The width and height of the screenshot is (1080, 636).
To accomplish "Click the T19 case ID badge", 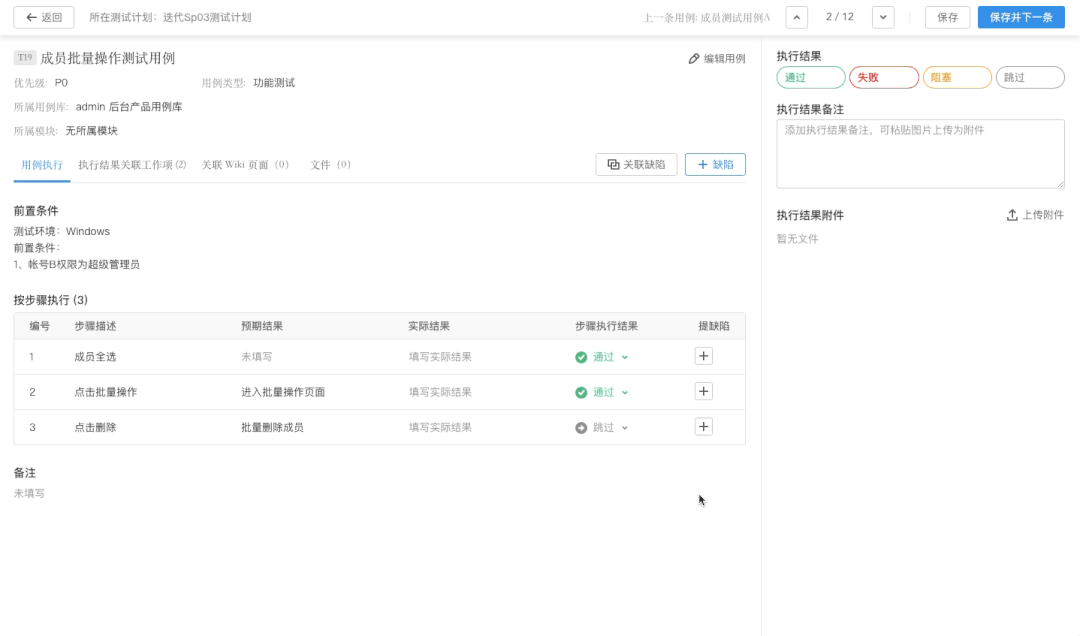I will tap(25, 58).
